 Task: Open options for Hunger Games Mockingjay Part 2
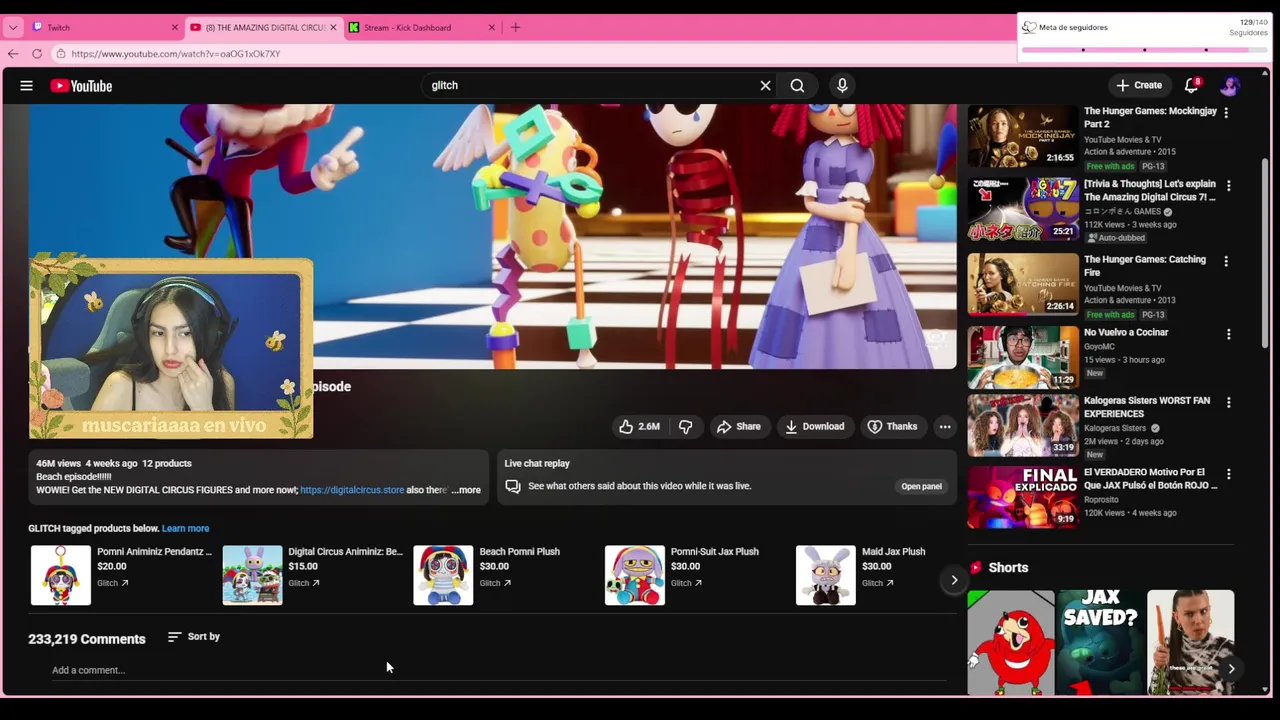[x=1226, y=113]
